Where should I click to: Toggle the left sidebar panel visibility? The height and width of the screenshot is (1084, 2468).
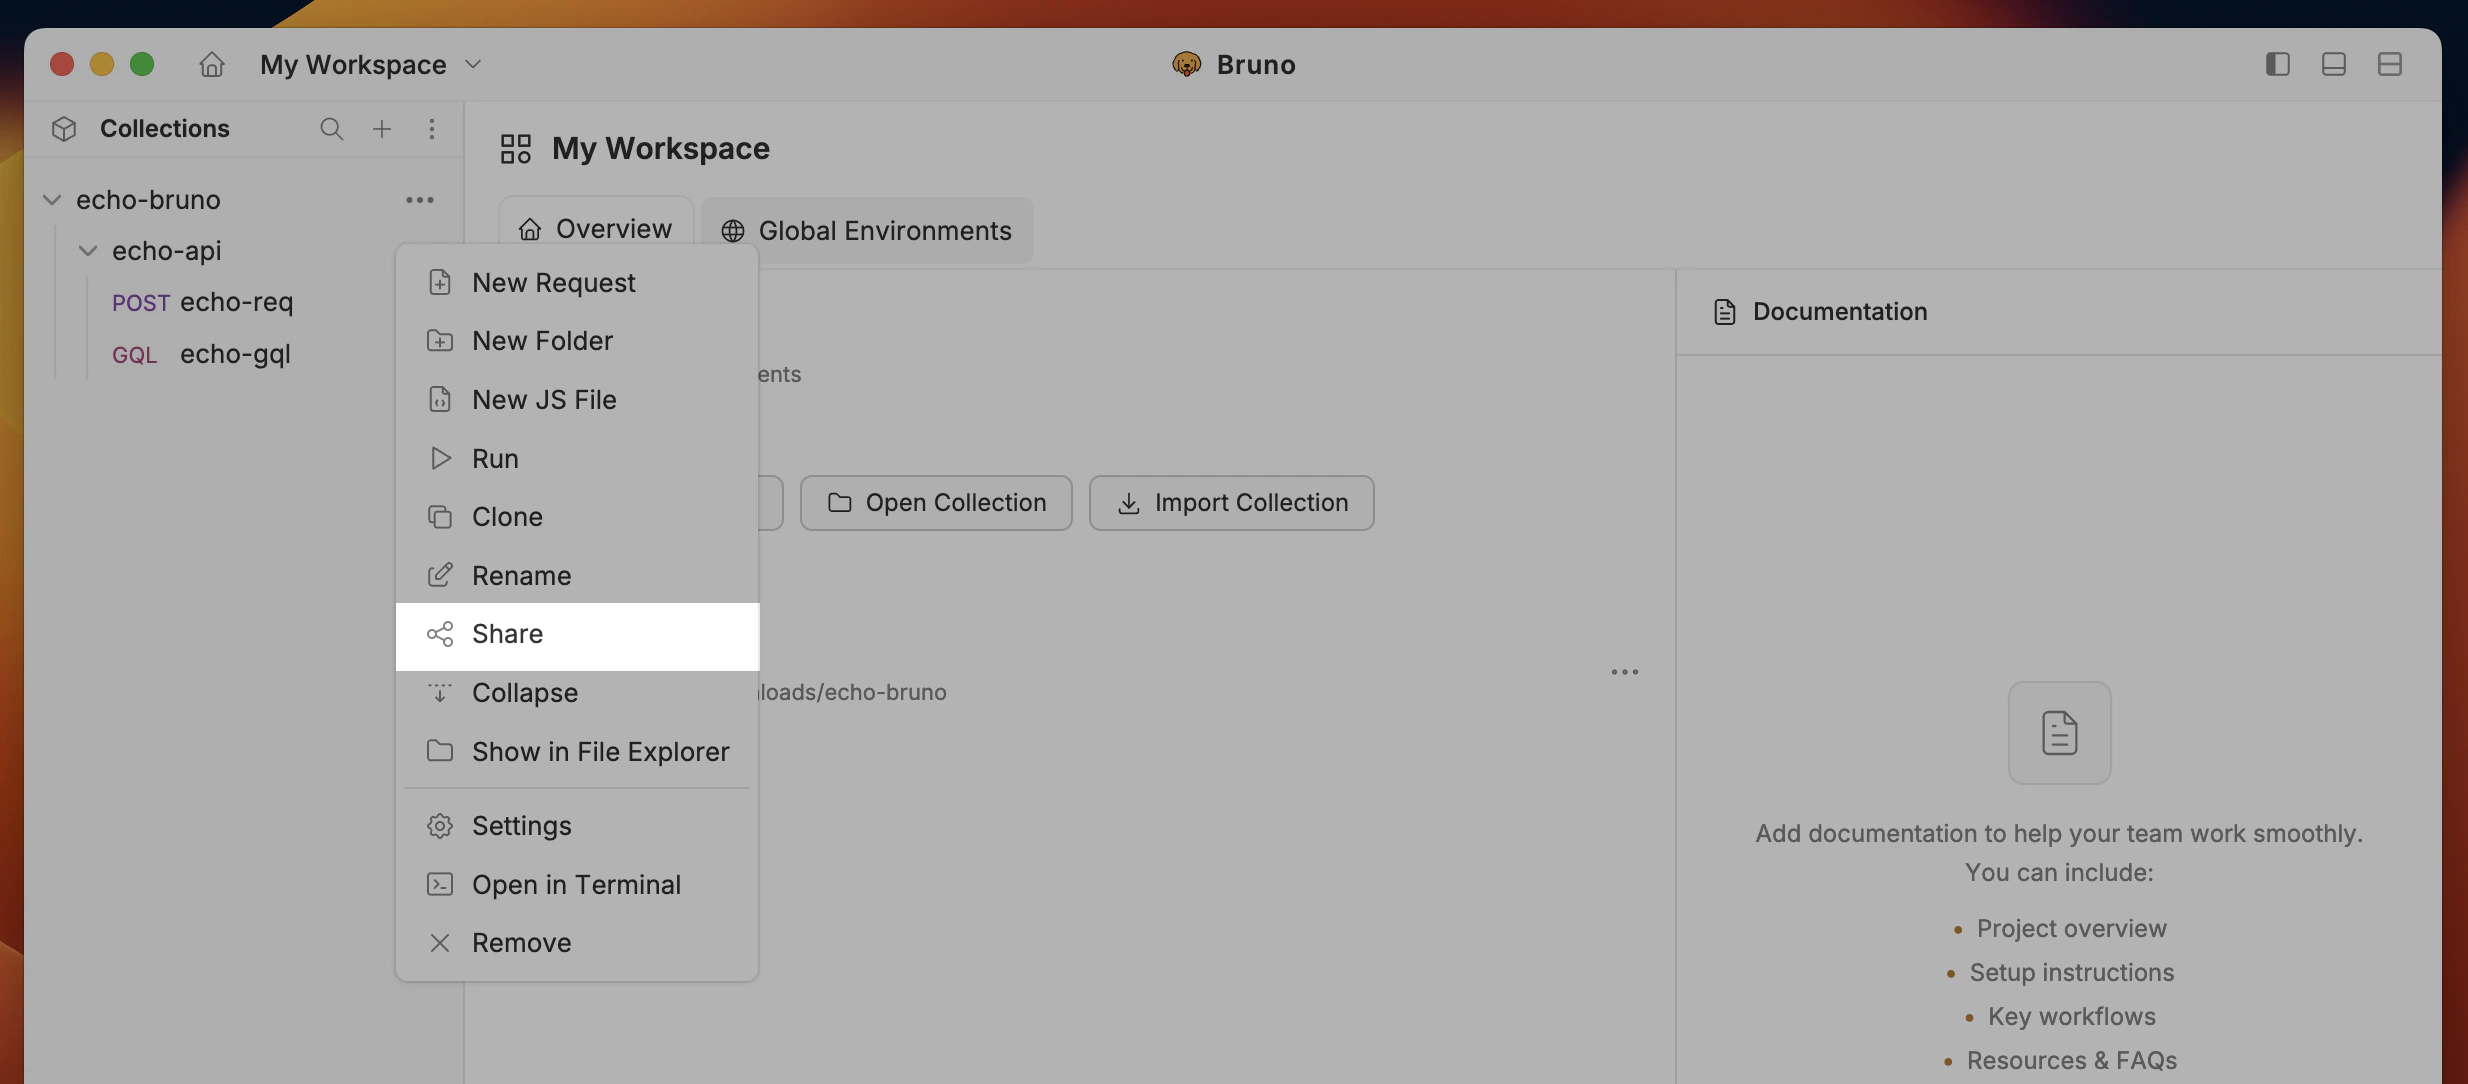point(2279,64)
